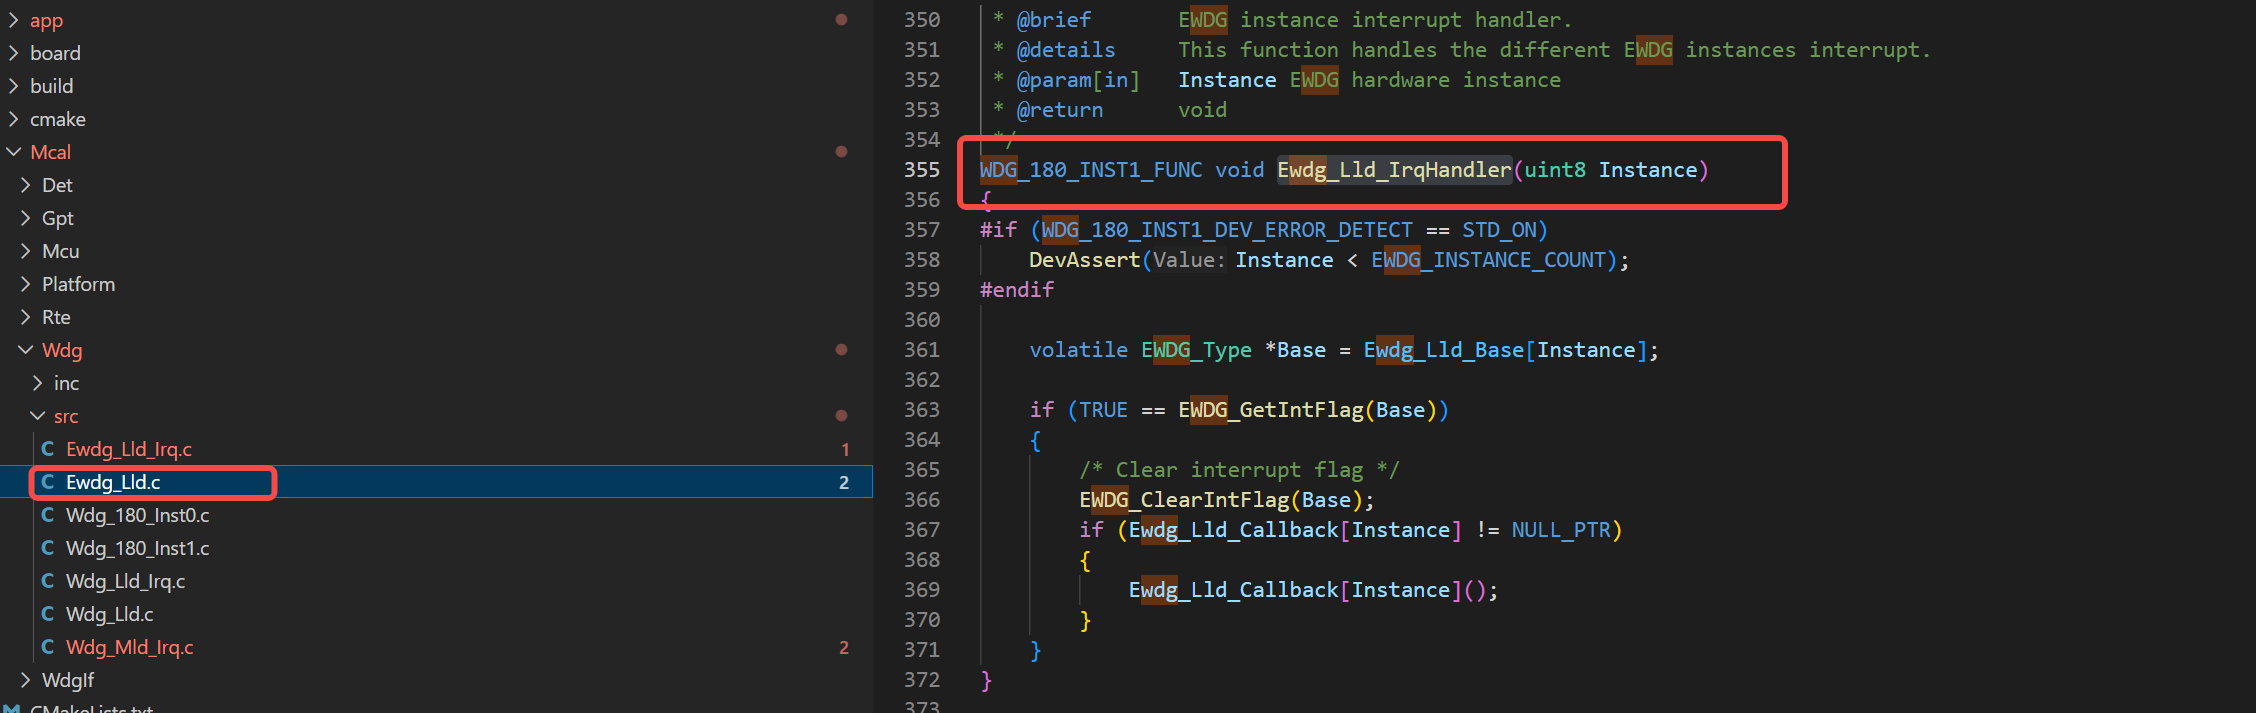Click WDG_180_INST1_DEV_ERROR_DETECT macro

[1227, 230]
